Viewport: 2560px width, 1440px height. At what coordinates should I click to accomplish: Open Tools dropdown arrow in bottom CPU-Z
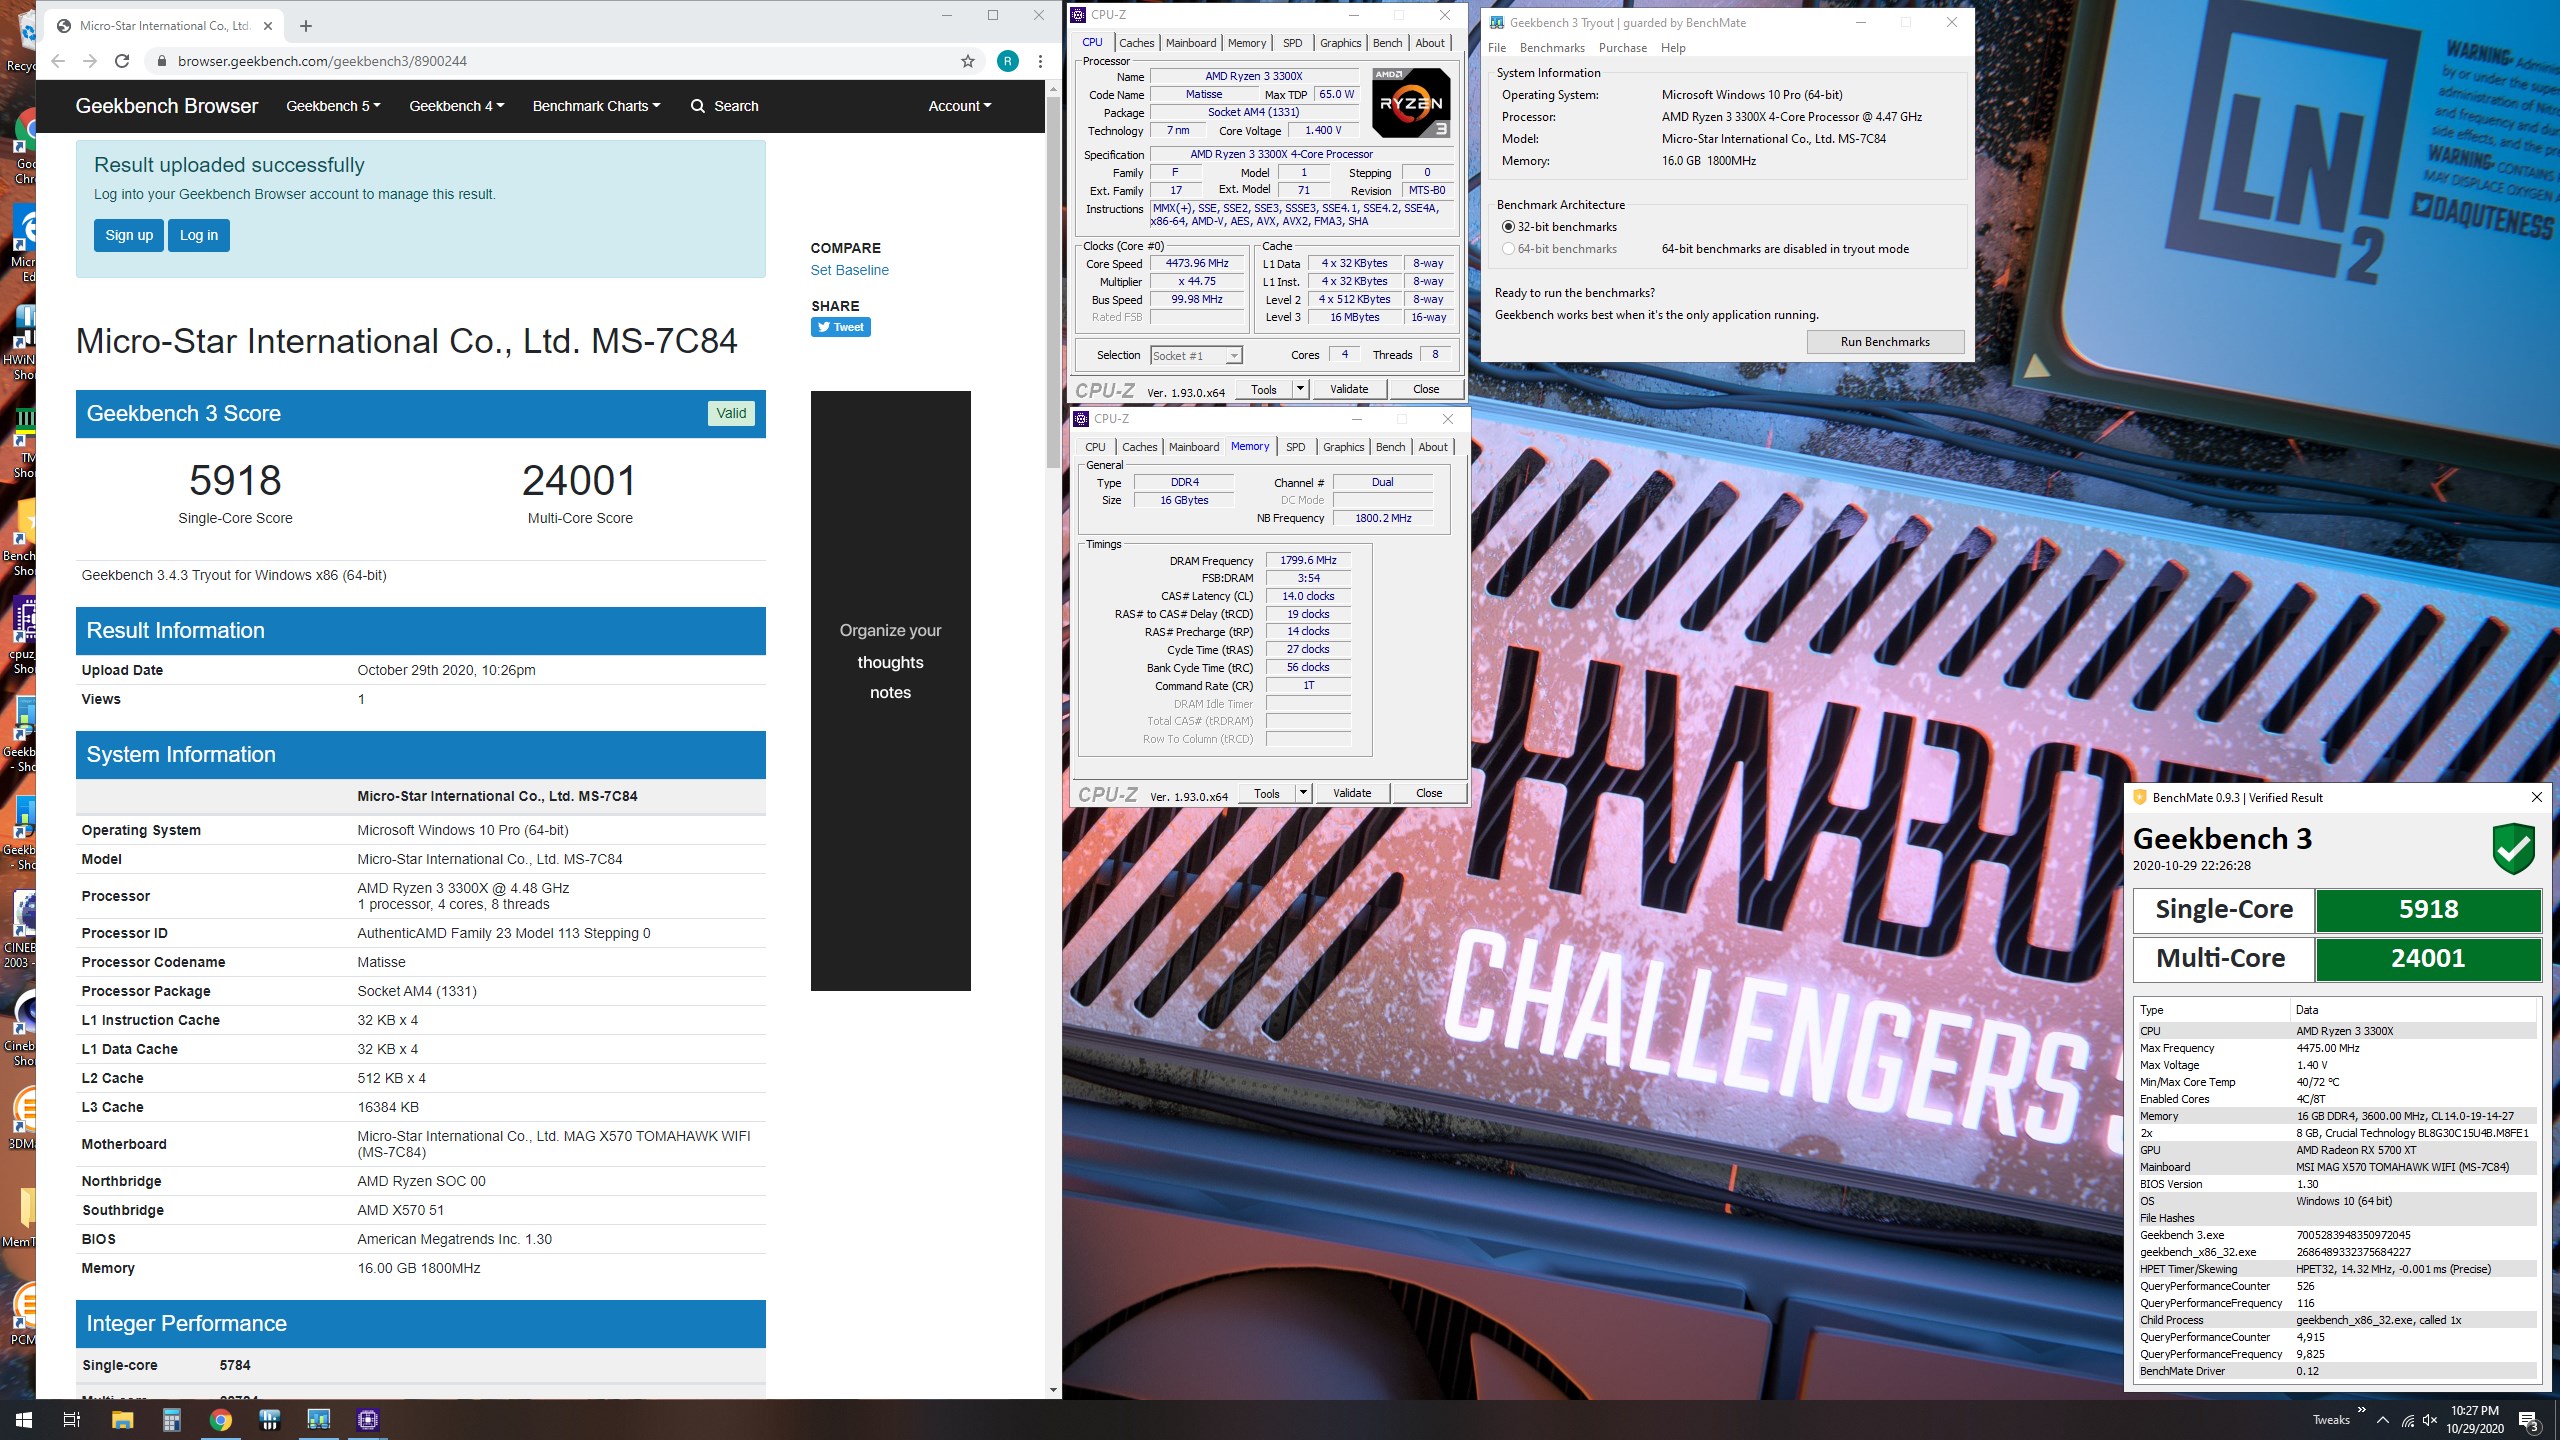click(x=1303, y=793)
